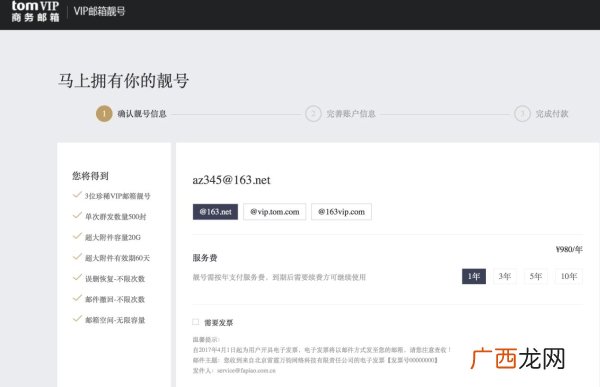
Task: Click the 完善账户信息 step label
Action: [351, 114]
